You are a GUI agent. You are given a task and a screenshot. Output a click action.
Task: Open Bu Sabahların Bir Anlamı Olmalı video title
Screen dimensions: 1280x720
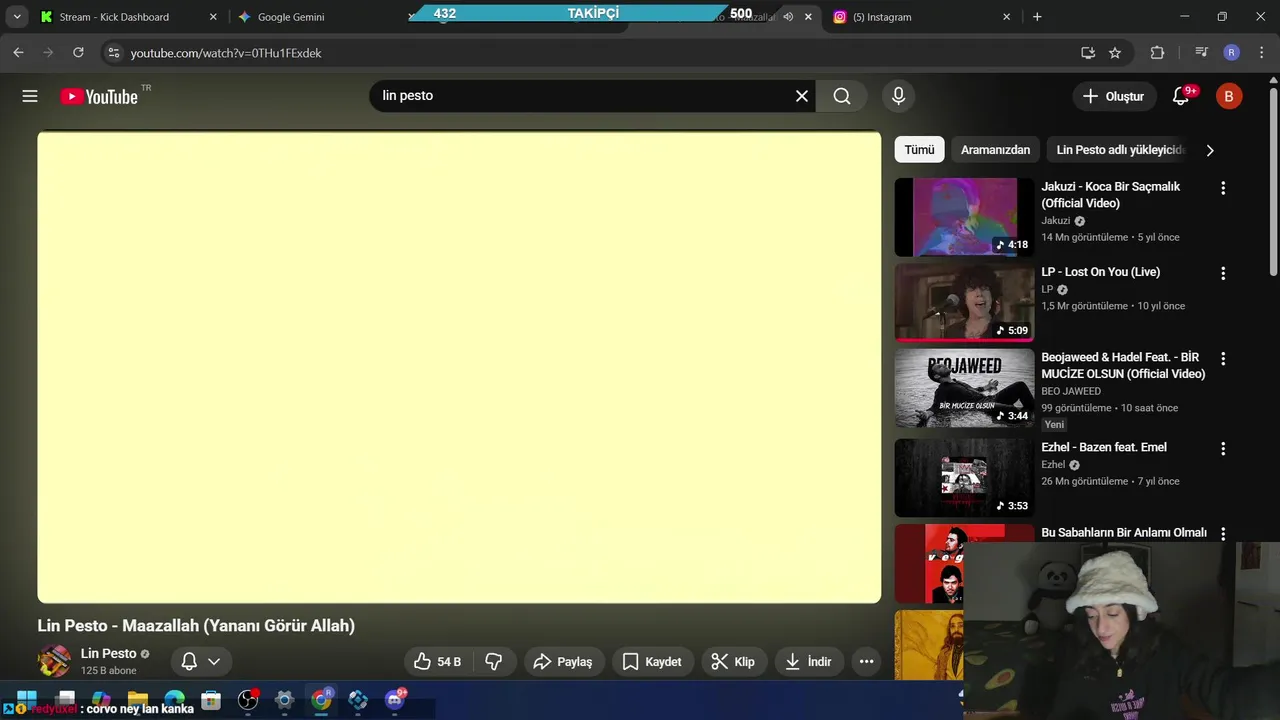(1124, 533)
